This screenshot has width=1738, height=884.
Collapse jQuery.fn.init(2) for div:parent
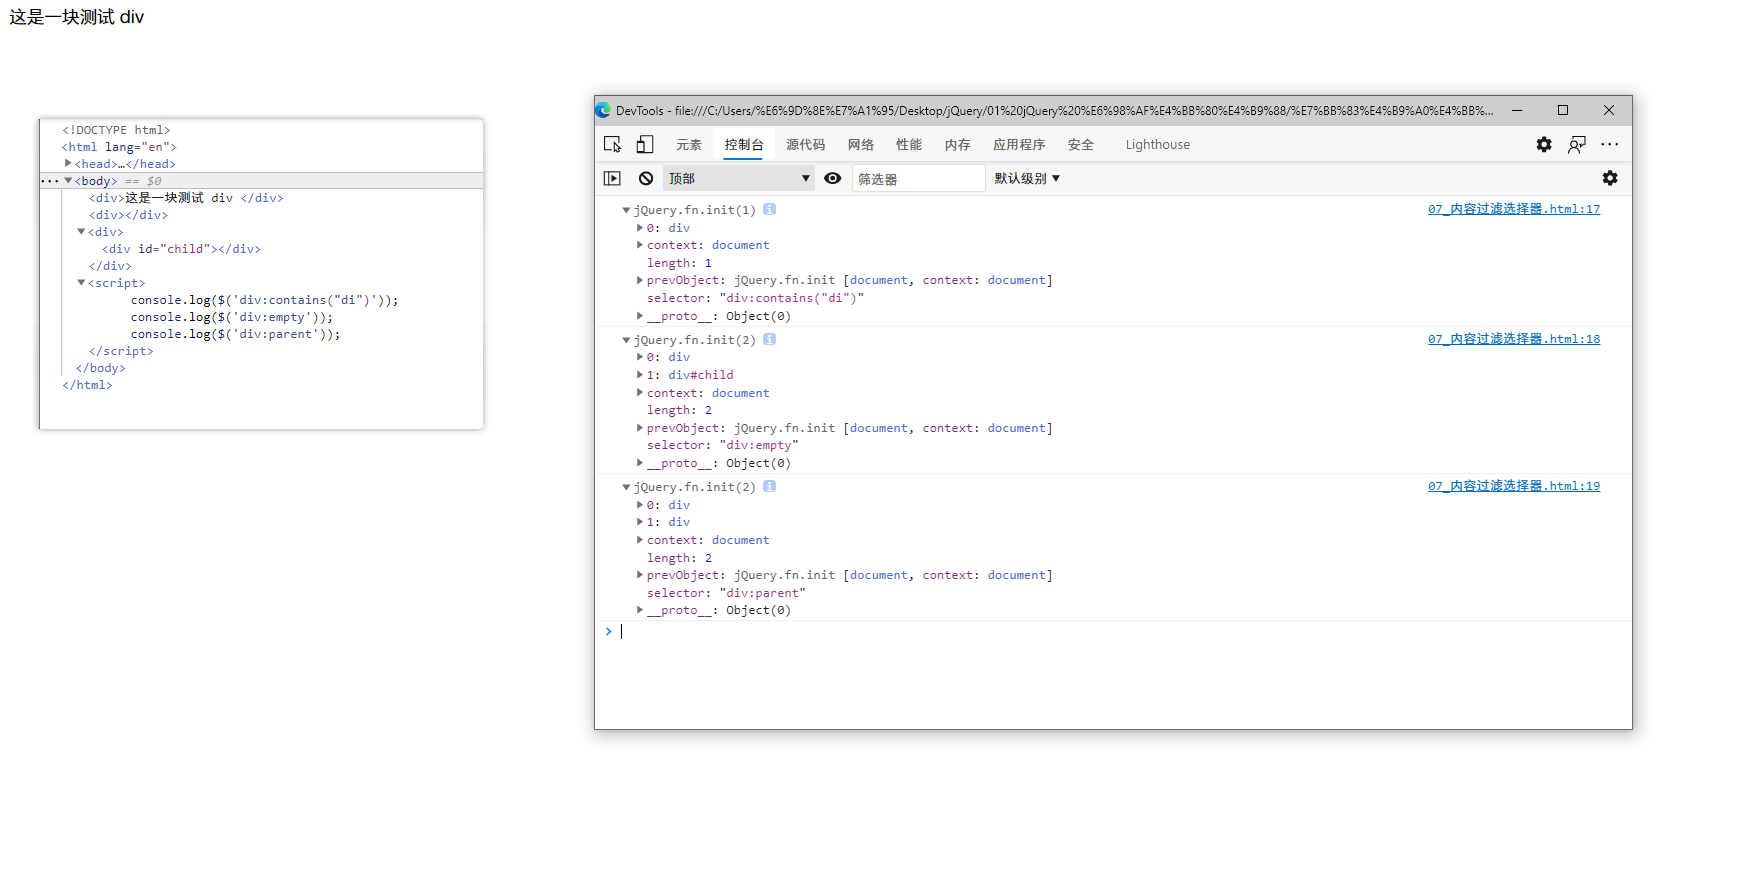pyautogui.click(x=626, y=487)
